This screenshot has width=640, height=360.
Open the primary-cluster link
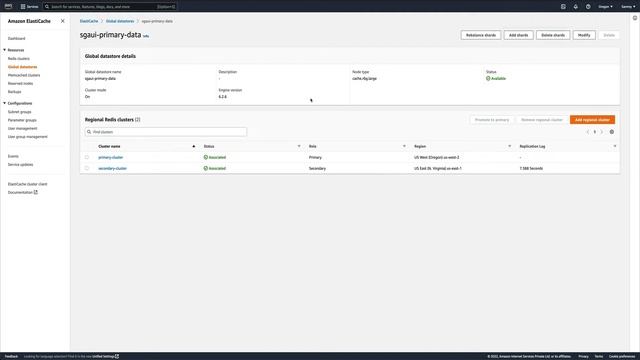[111, 157]
